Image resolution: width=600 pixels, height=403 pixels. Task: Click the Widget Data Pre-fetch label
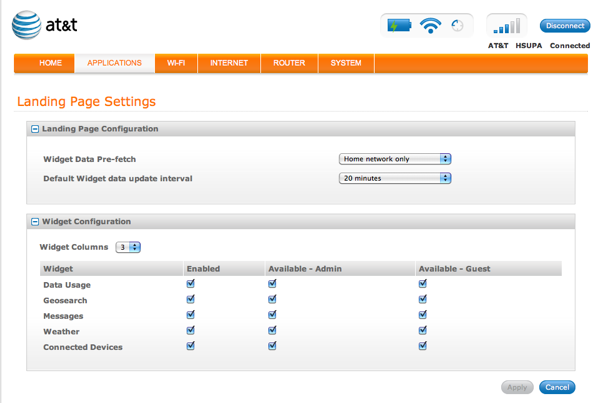click(90, 159)
